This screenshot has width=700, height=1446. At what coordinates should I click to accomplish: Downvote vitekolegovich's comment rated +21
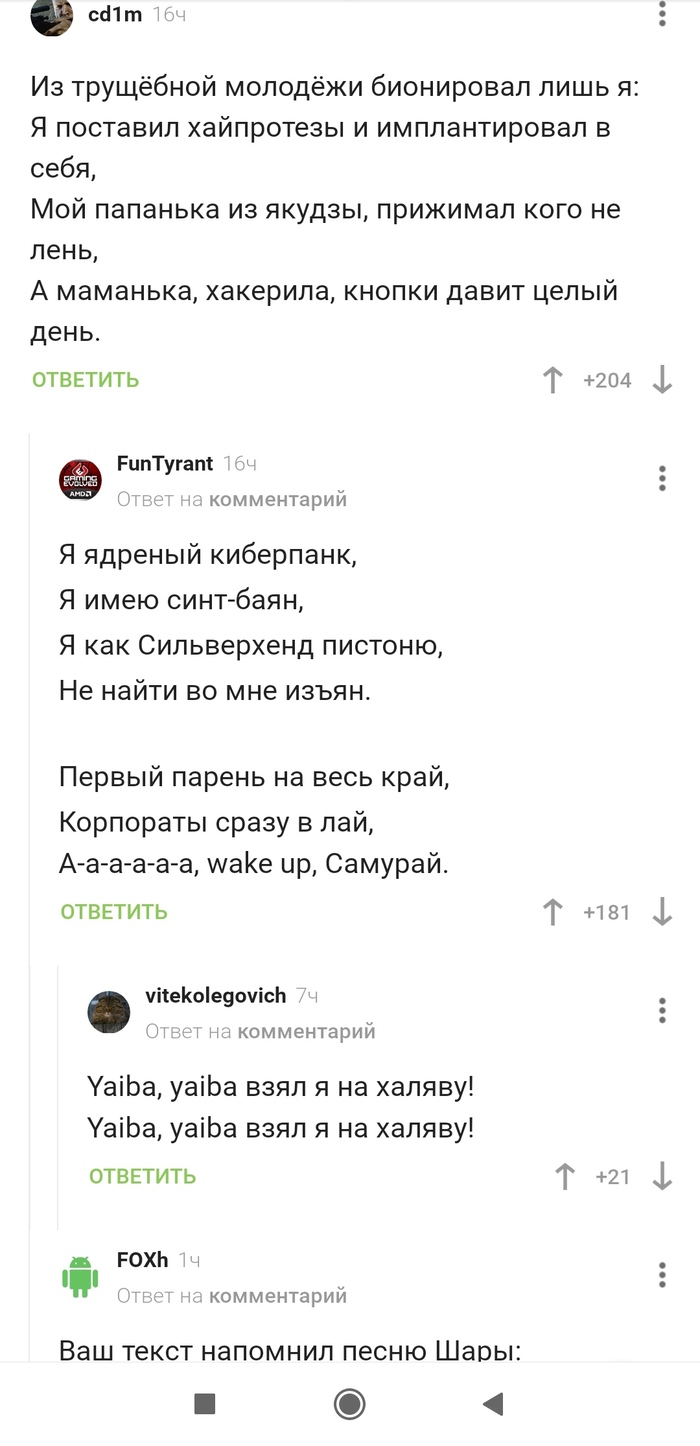pos(662,1177)
